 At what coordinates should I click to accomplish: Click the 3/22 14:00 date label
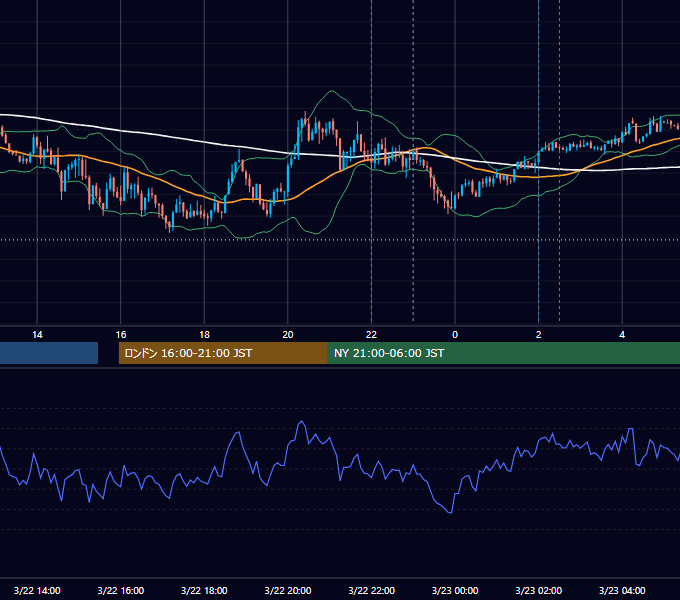click(x=37, y=590)
